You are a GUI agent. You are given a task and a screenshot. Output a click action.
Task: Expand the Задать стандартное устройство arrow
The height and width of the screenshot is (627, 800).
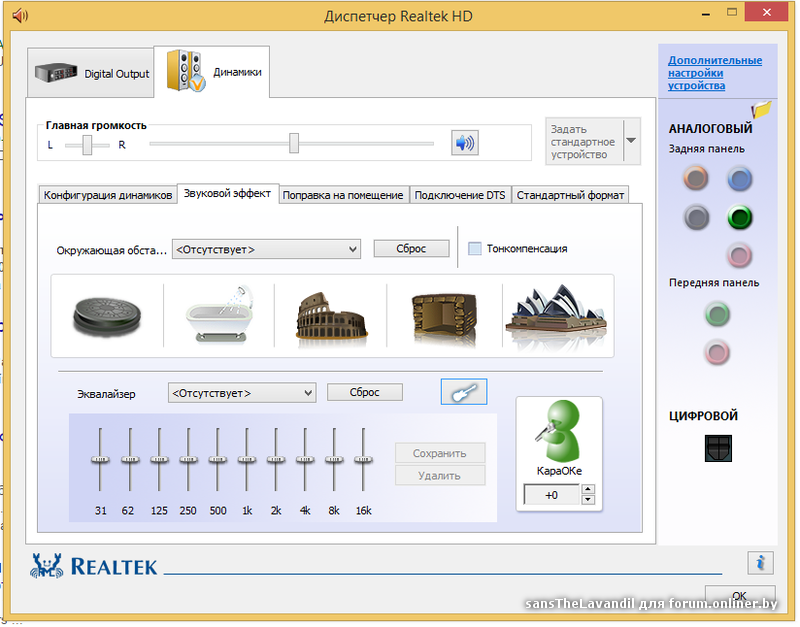click(633, 141)
